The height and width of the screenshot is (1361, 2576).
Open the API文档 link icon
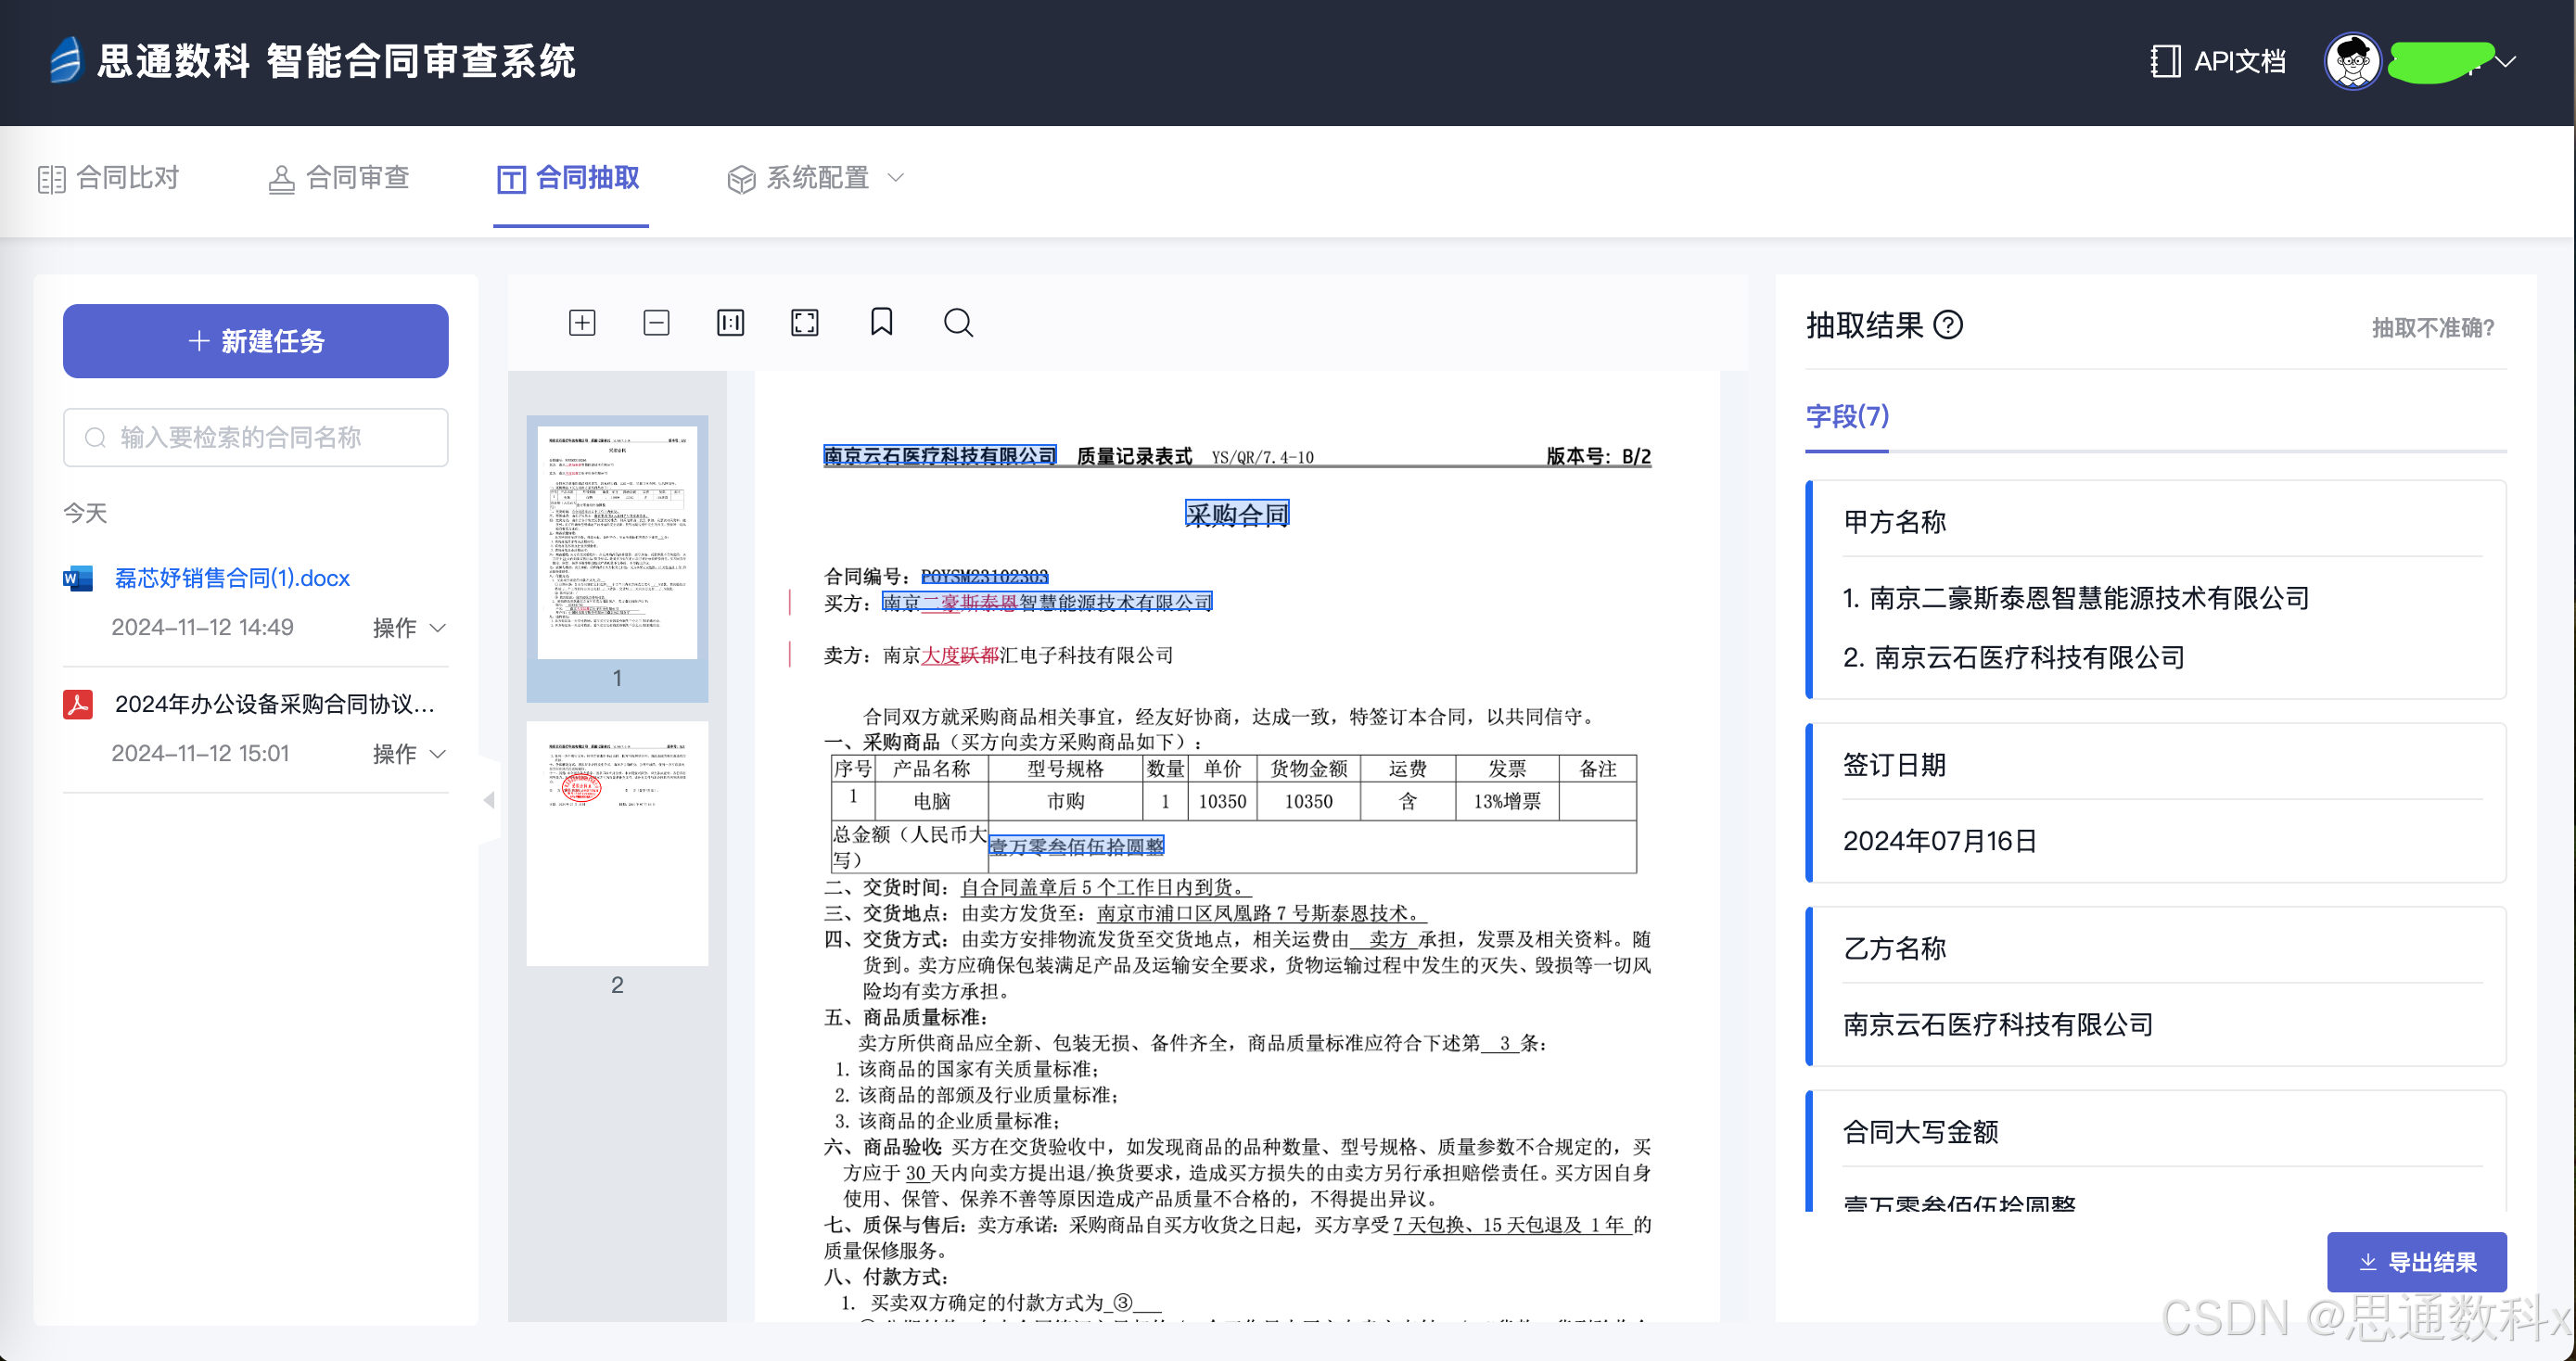[2165, 61]
